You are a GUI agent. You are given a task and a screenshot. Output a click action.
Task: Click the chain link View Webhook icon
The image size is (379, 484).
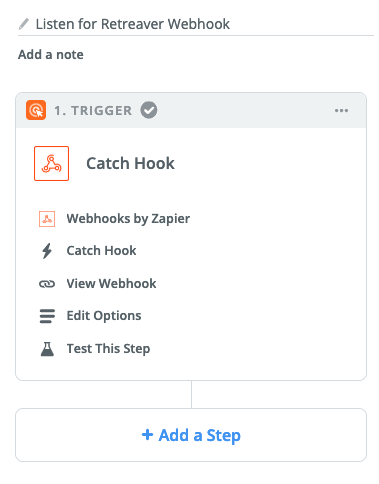pyautogui.click(x=47, y=284)
